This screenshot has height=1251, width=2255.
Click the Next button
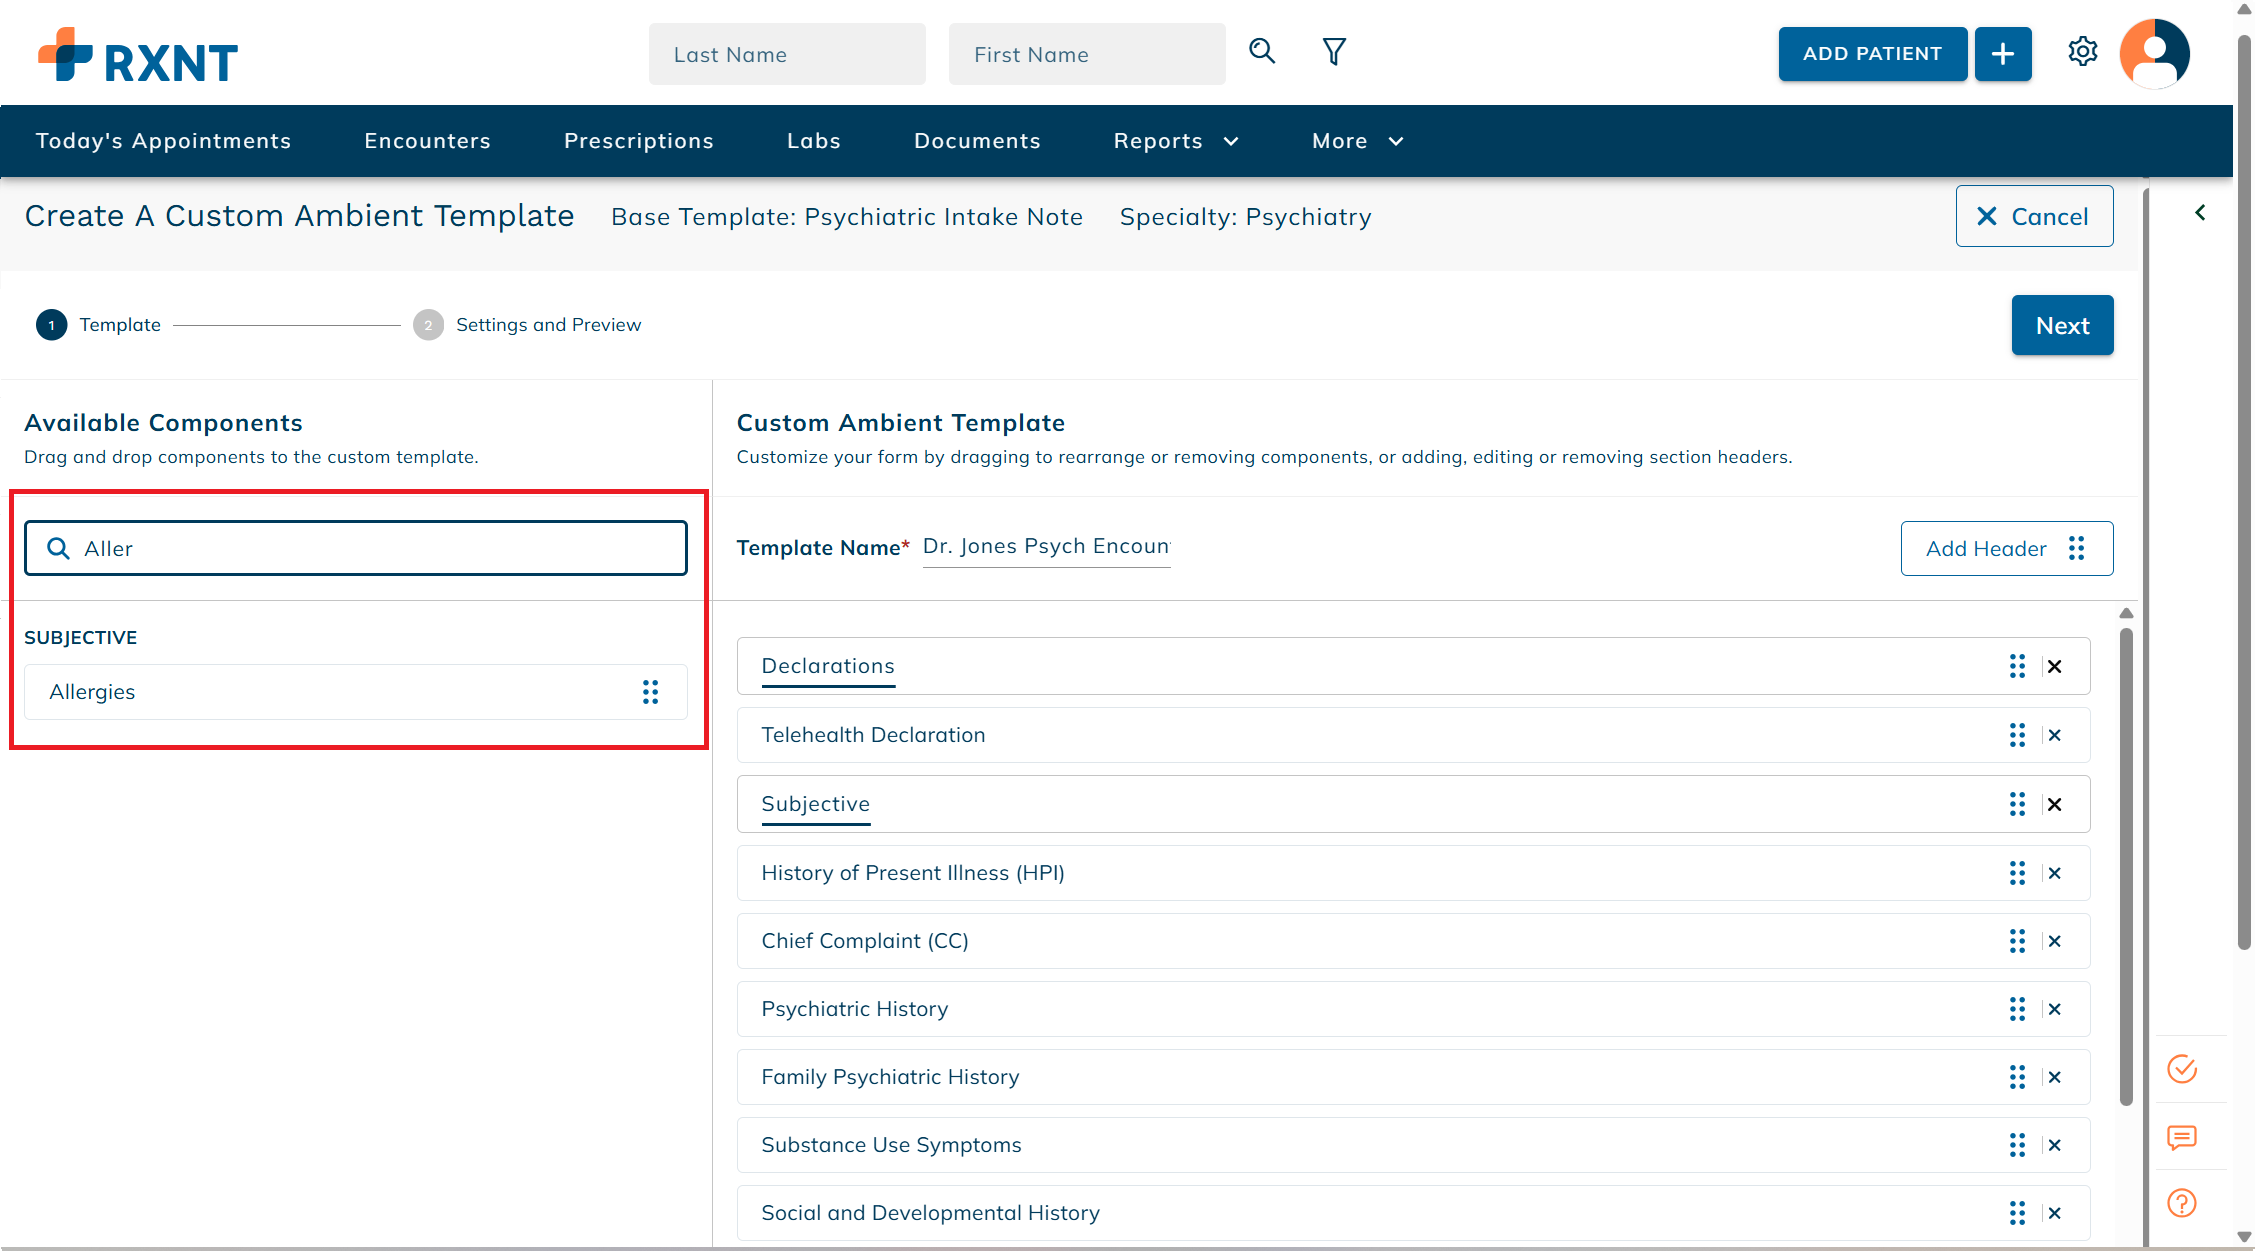pos(2062,326)
